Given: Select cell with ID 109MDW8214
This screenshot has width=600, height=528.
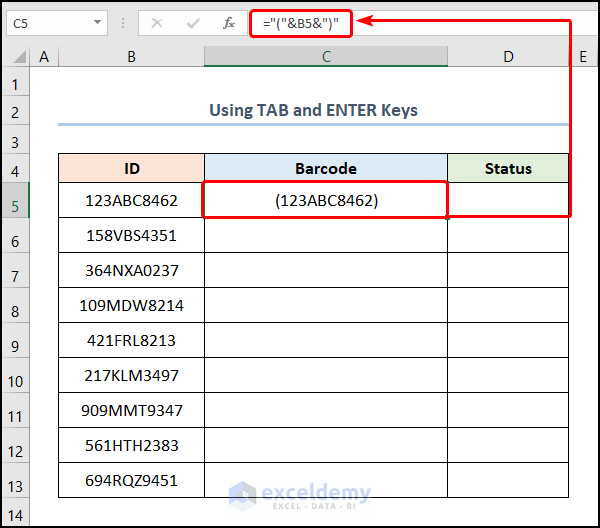Looking at the screenshot, I should tap(132, 305).
